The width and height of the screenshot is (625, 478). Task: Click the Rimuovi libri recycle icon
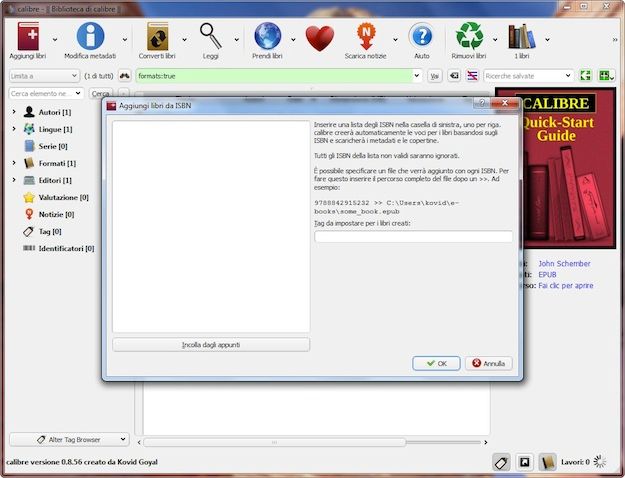469,36
